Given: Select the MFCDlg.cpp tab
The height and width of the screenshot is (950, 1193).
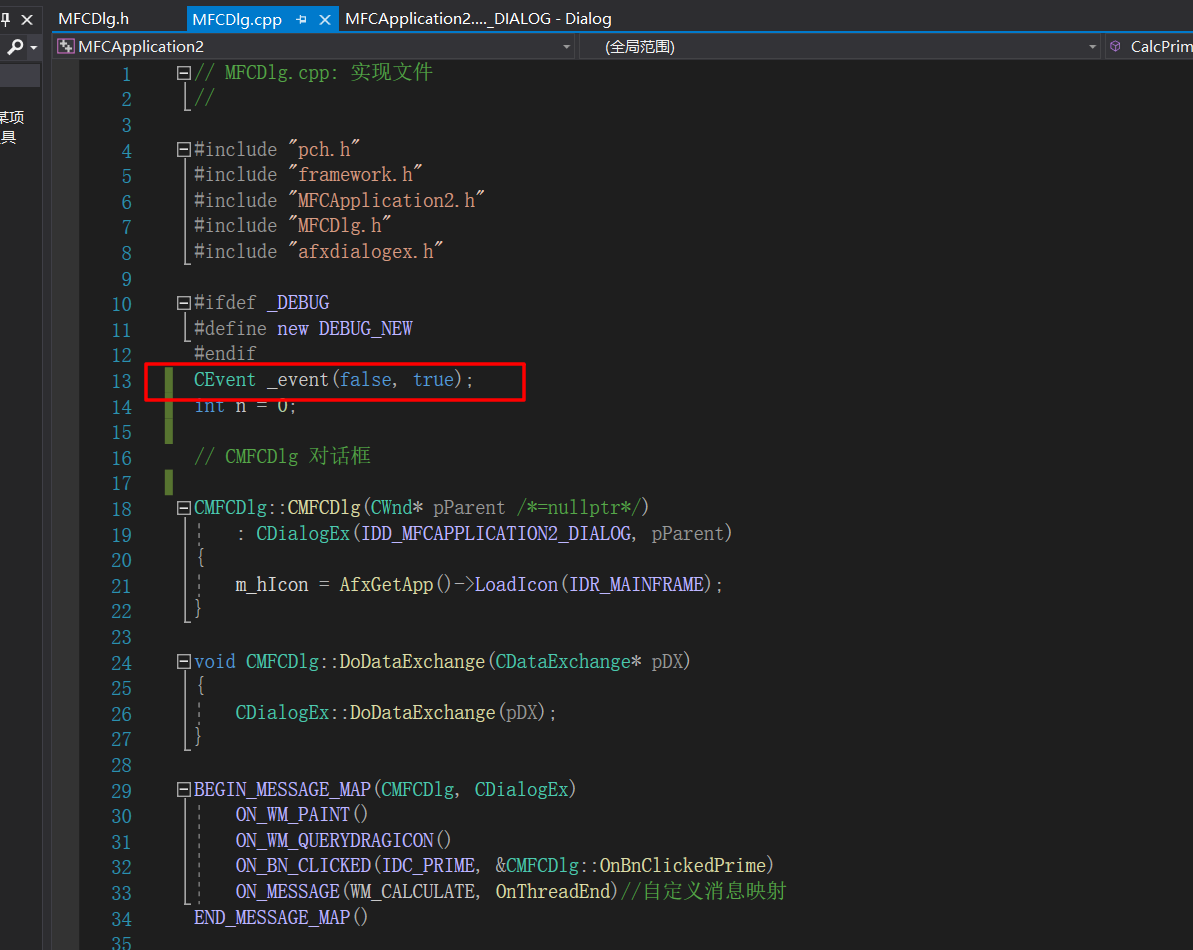Looking at the screenshot, I should pos(237,19).
